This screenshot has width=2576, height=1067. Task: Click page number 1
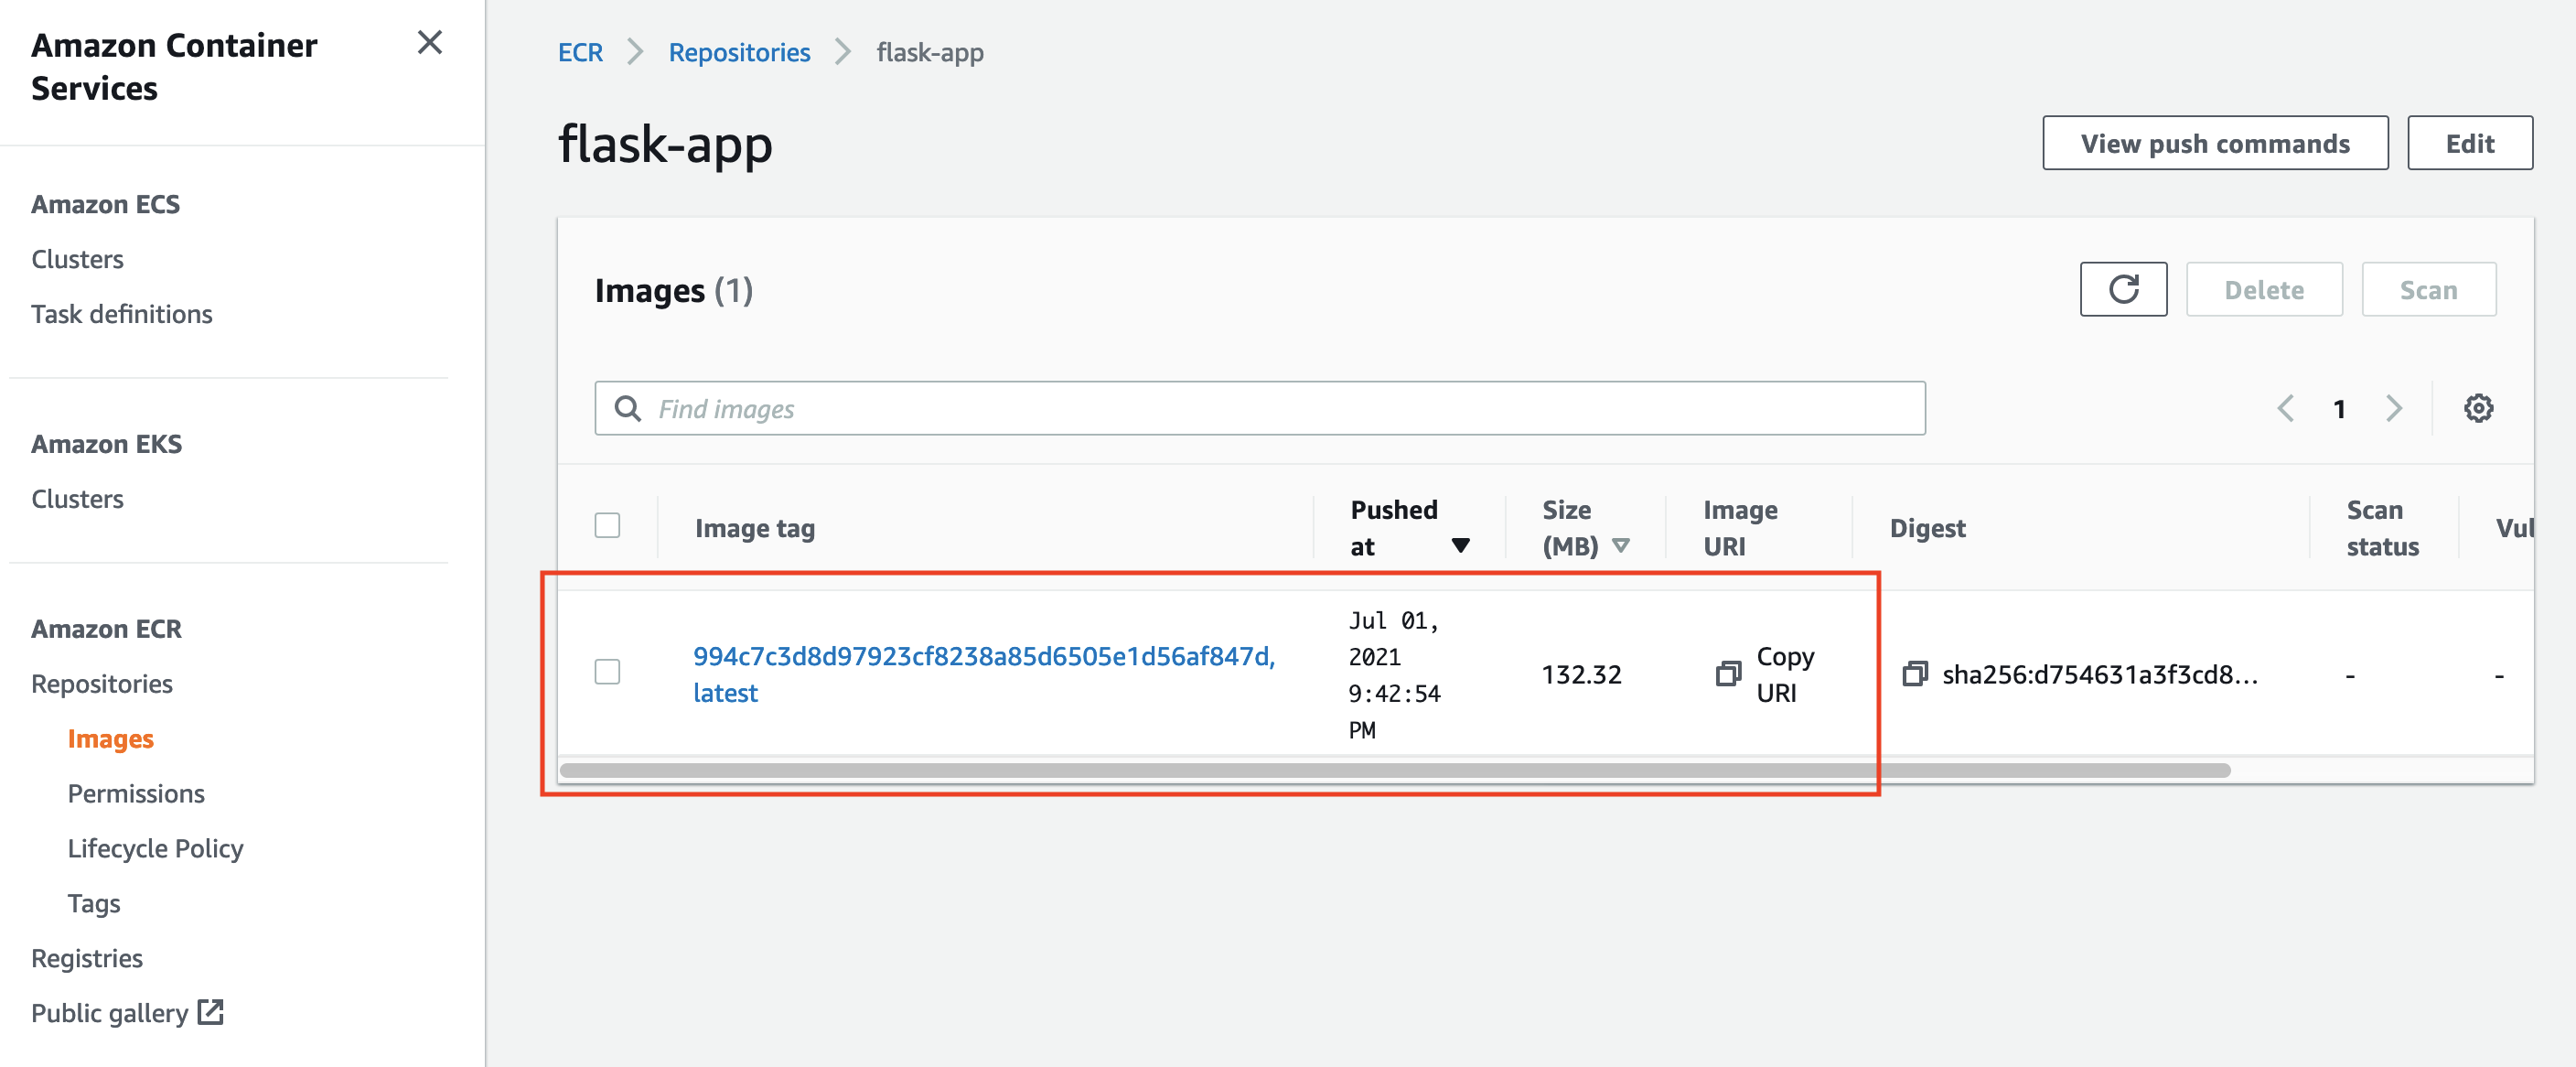pyautogui.click(x=2339, y=408)
